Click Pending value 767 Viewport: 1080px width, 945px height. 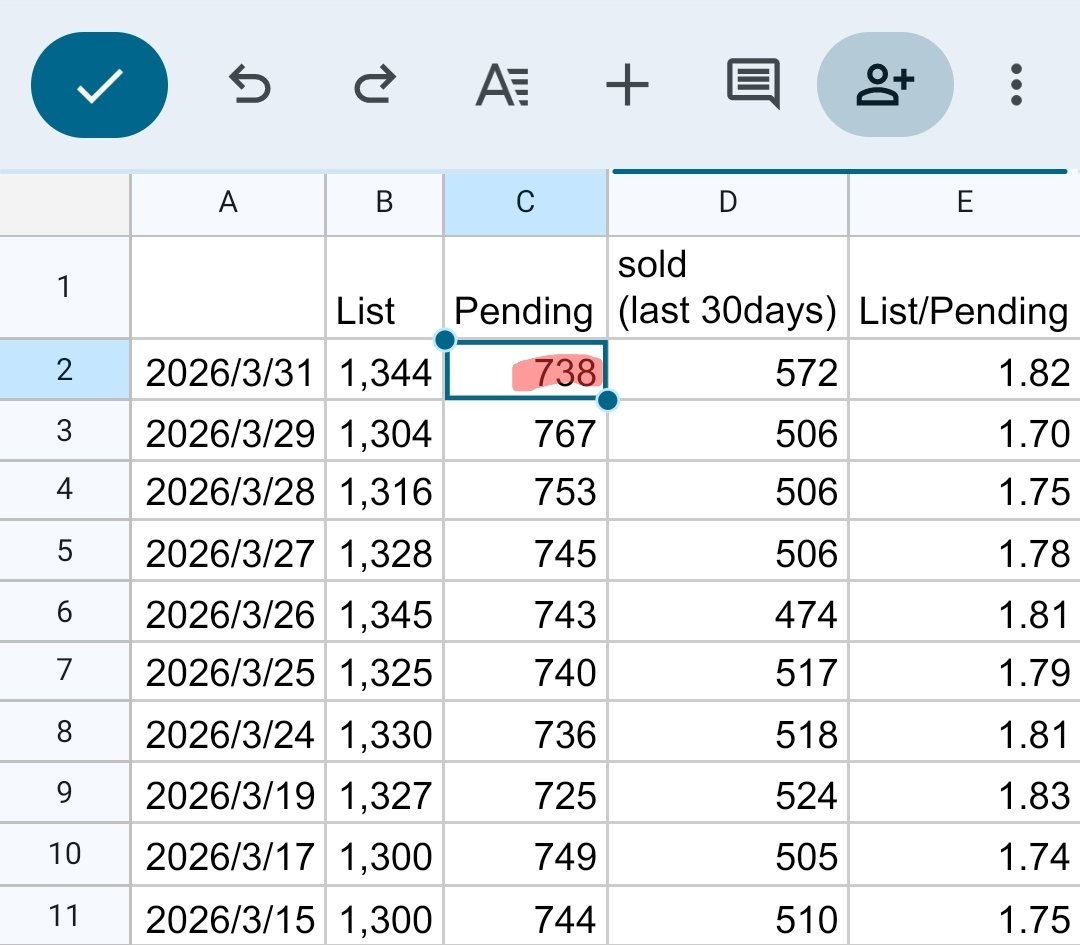[x=526, y=431]
